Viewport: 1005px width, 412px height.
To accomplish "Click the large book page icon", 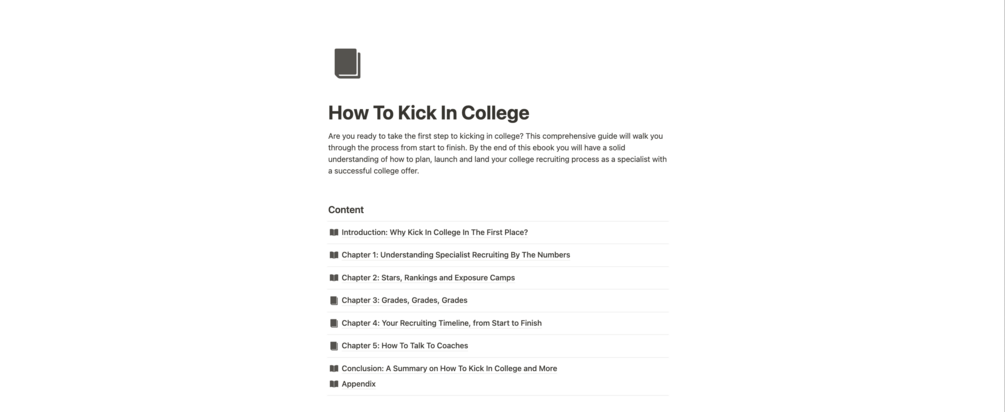I will (x=347, y=63).
